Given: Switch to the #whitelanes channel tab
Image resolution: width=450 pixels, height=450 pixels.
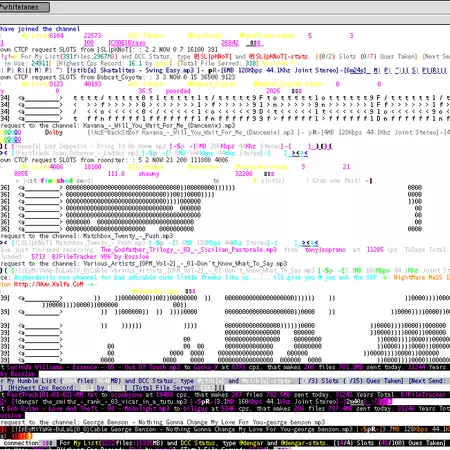Looking at the screenshot, I should pyautogui.click(x=24, y=7).
